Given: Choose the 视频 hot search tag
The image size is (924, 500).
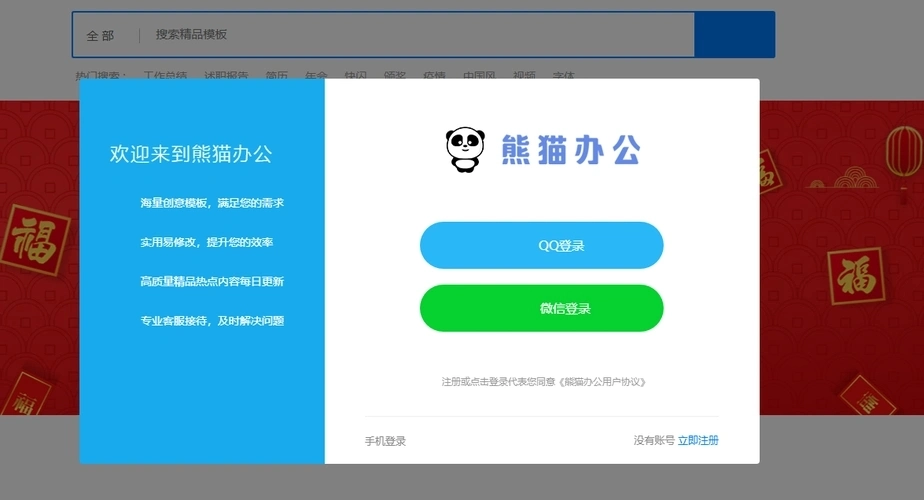Looking at the screenshot, I should [x=524, y=76].
